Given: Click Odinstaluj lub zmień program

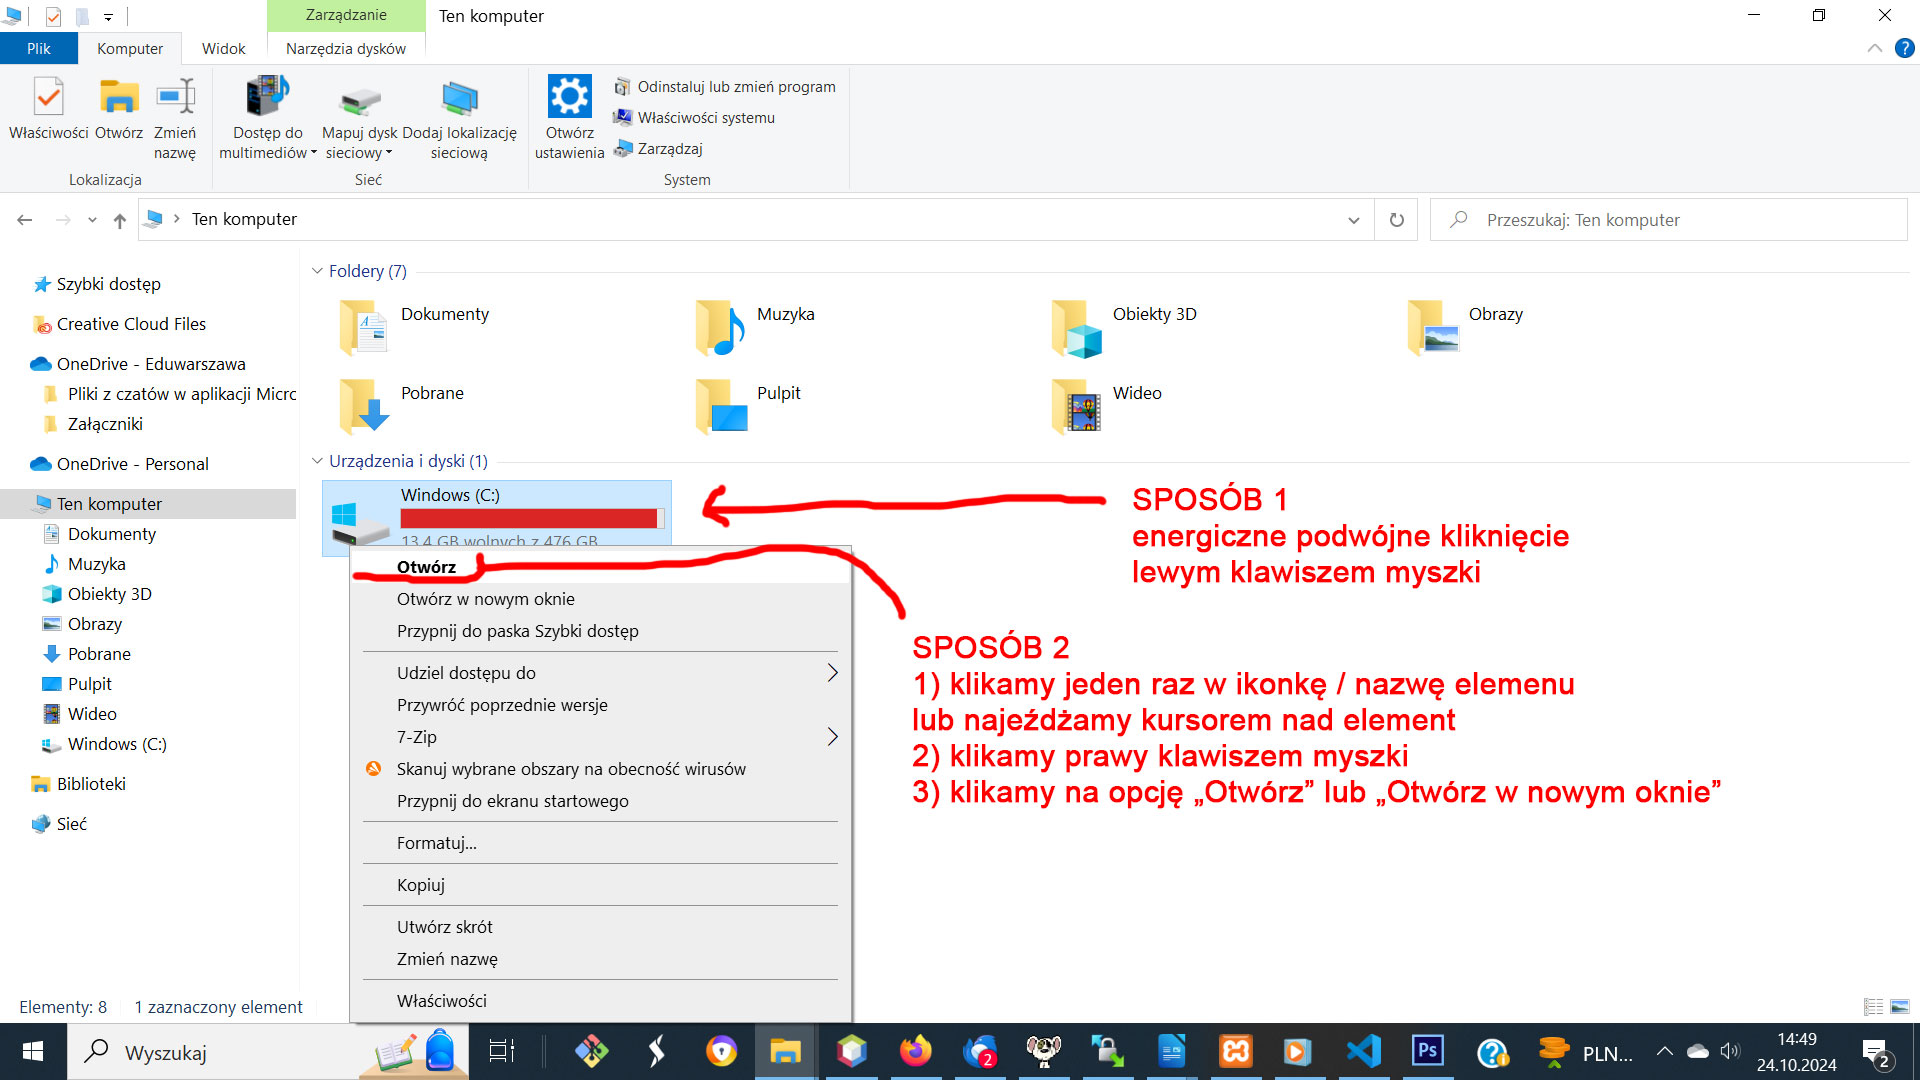Looking at the screenshot, I should click(736, 87).
